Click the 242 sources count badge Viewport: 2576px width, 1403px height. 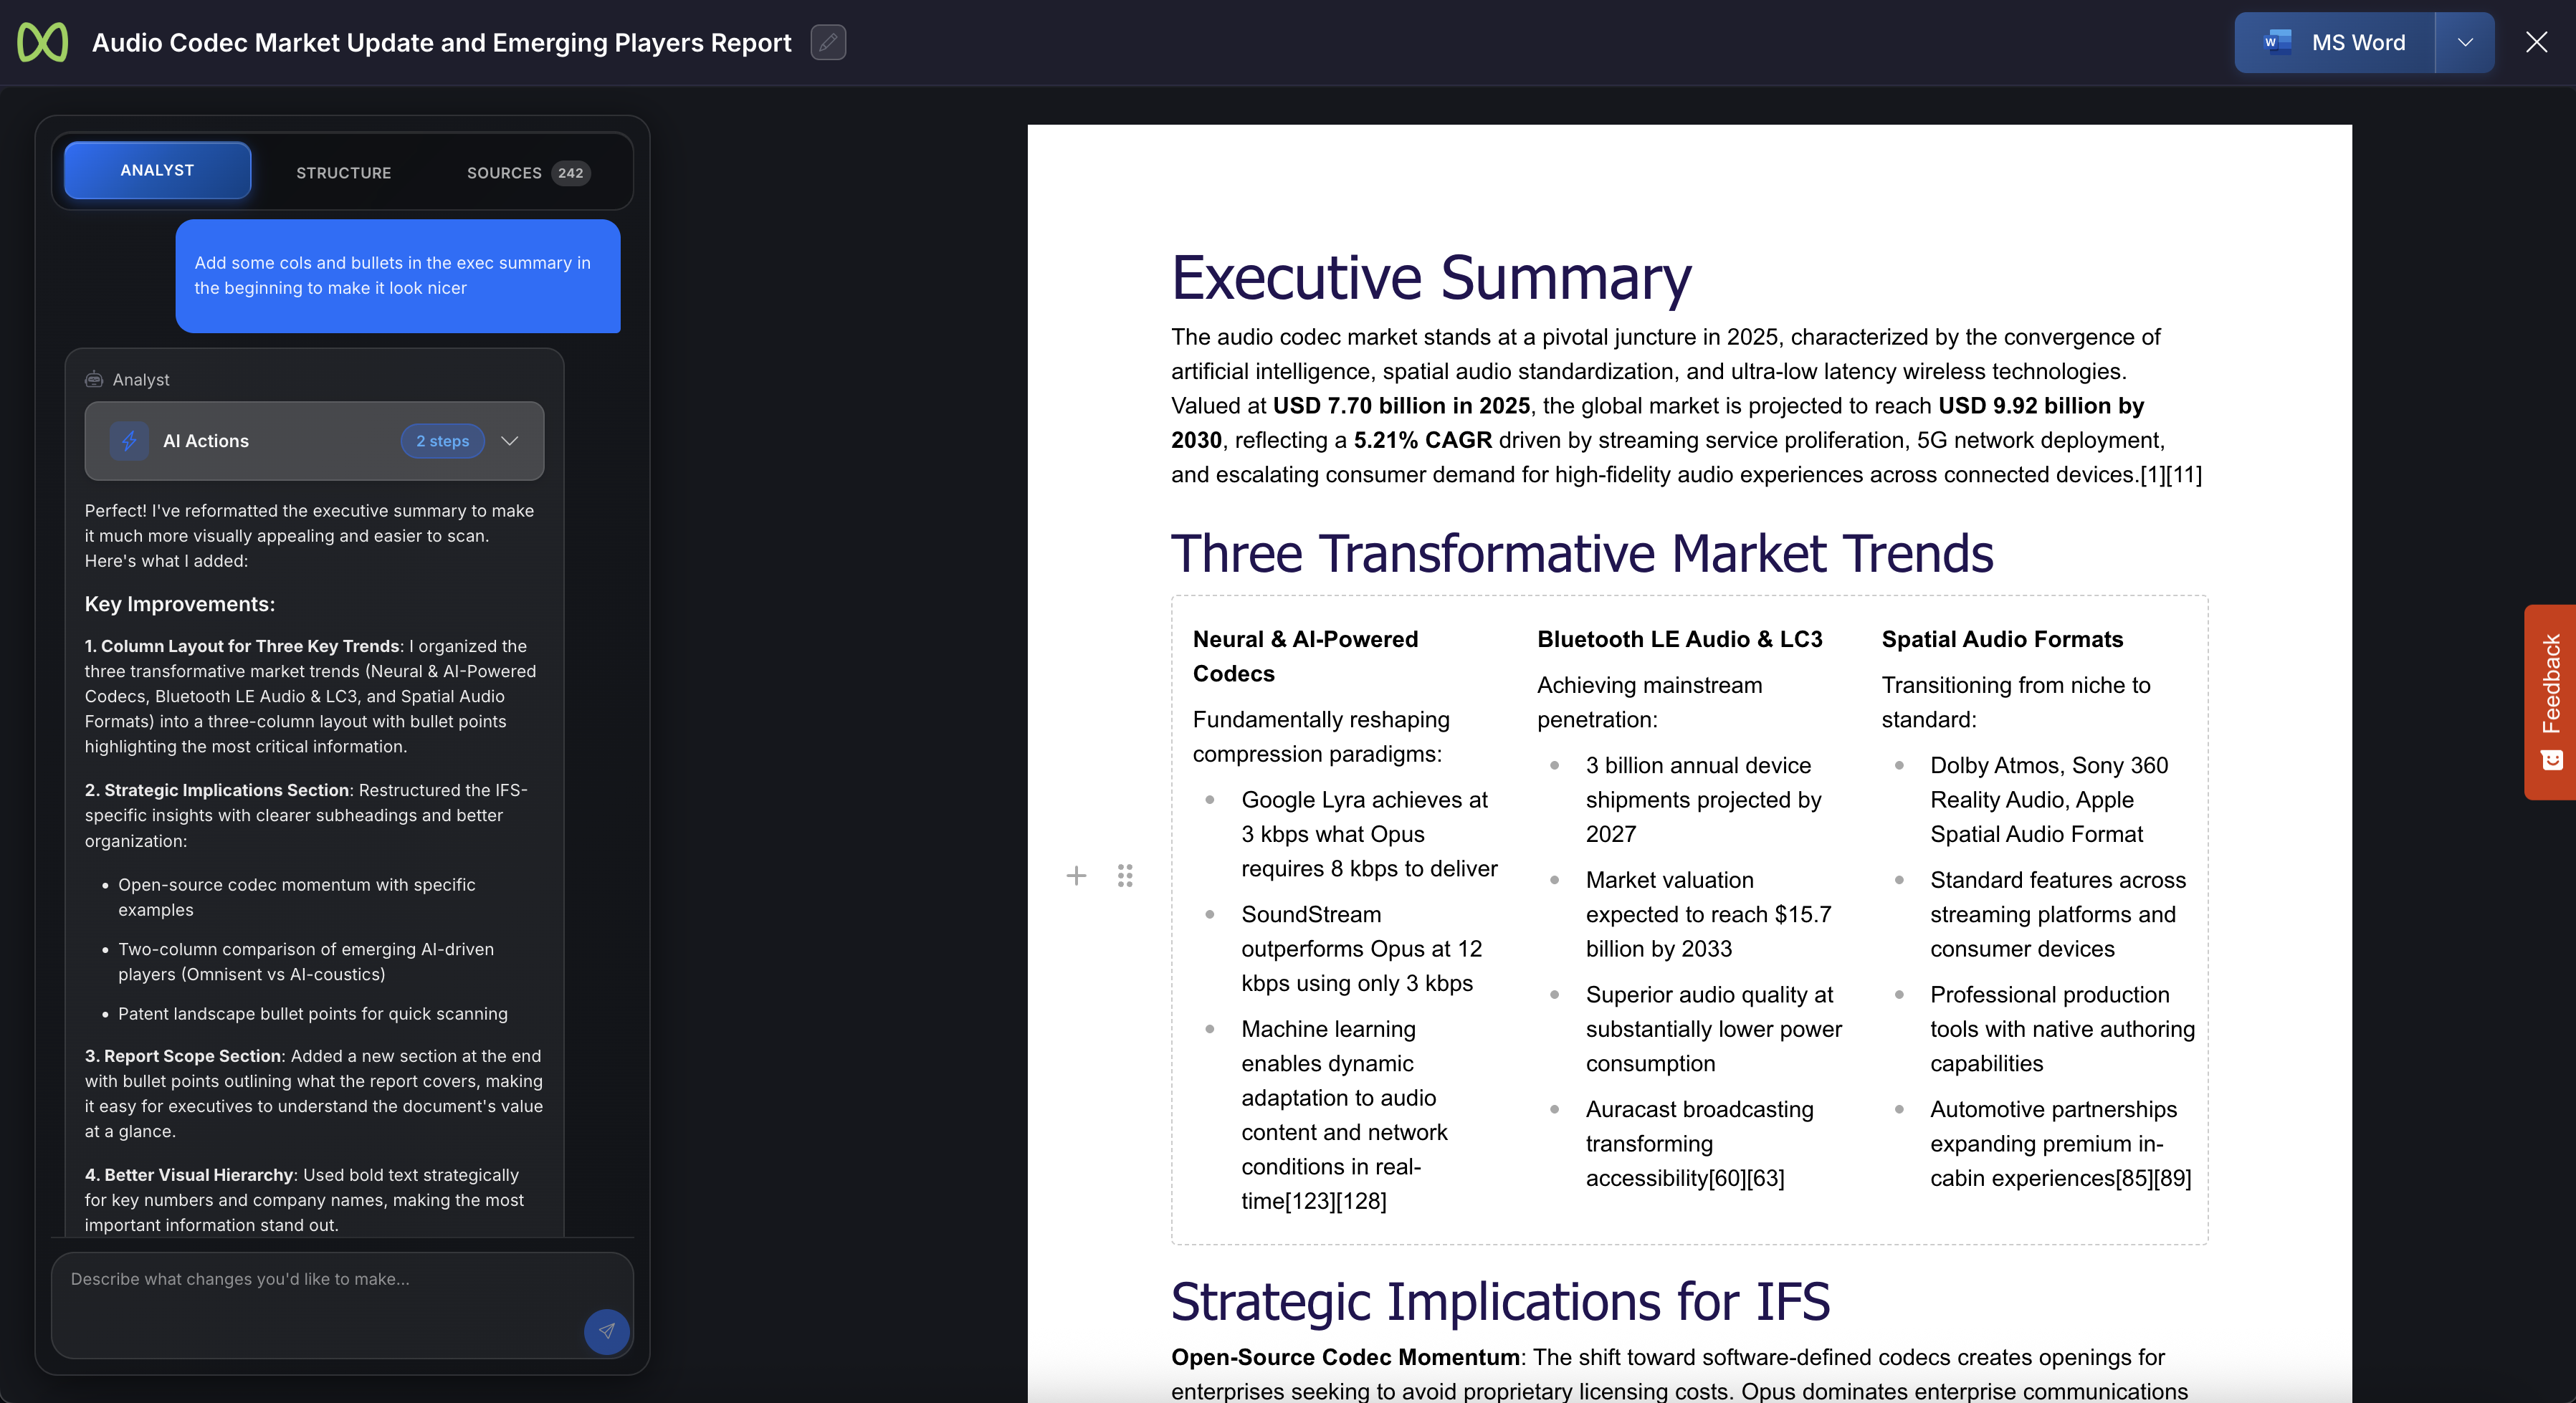coord(570,172)
